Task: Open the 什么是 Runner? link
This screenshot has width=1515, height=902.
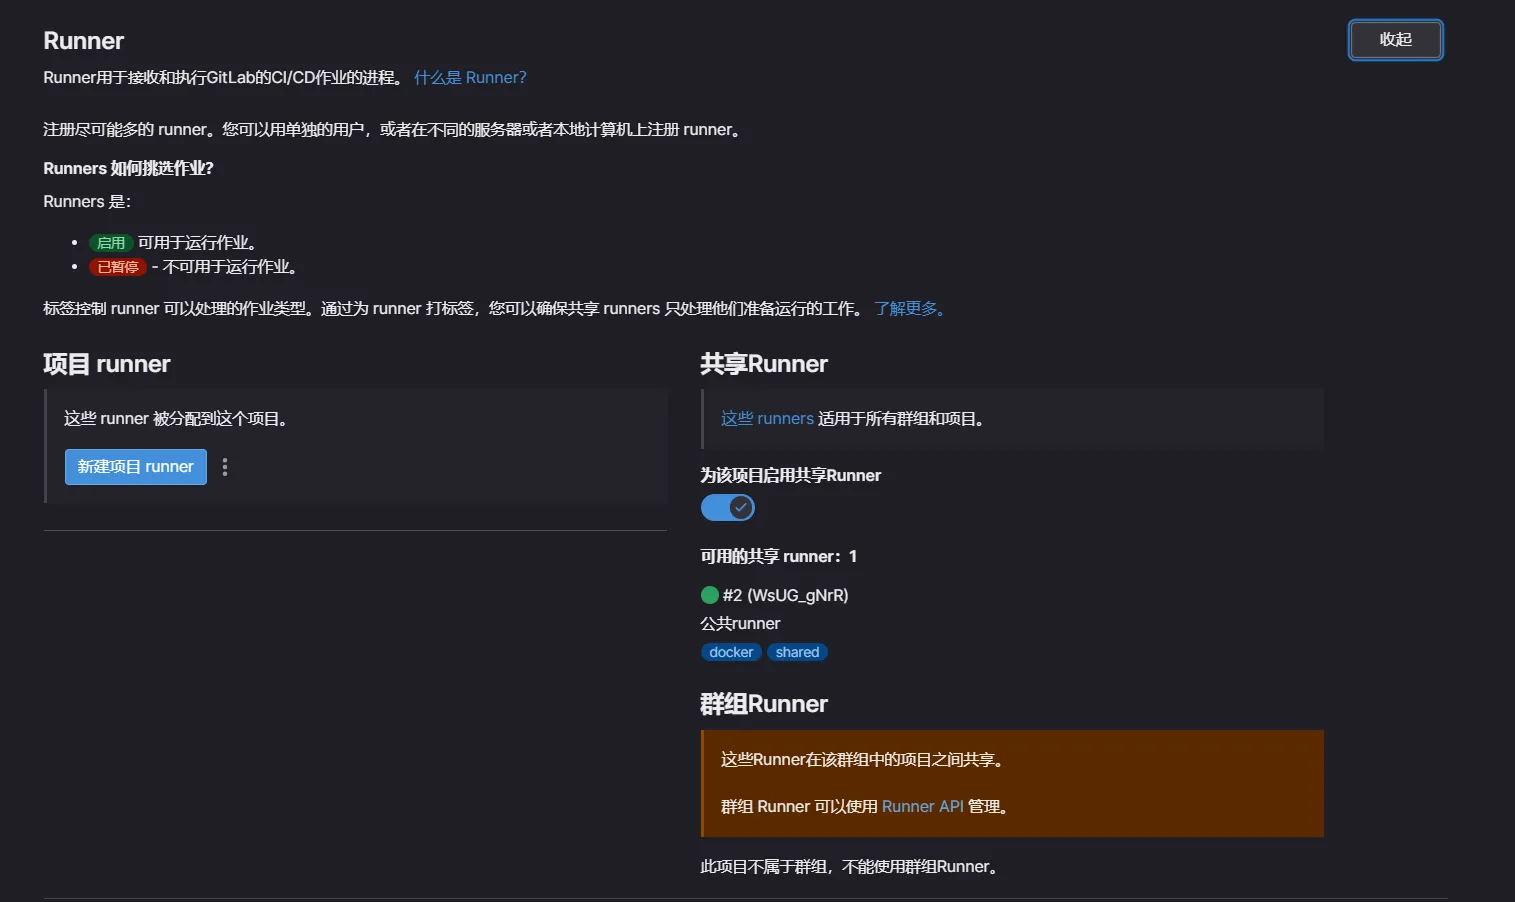Action: point(470,78)
